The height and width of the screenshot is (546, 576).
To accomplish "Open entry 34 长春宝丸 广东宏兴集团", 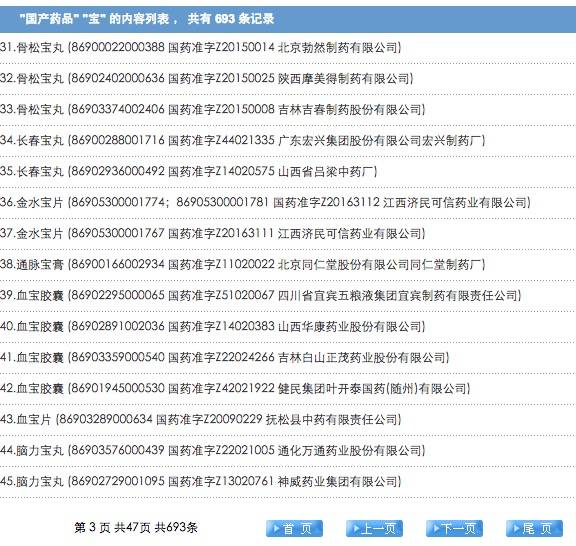I will (243, 140).
